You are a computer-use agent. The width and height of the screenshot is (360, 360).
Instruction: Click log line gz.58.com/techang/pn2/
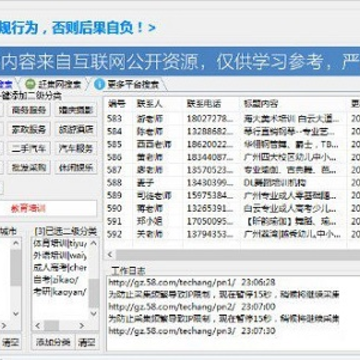pyautogui.click(x=192, y=307)
